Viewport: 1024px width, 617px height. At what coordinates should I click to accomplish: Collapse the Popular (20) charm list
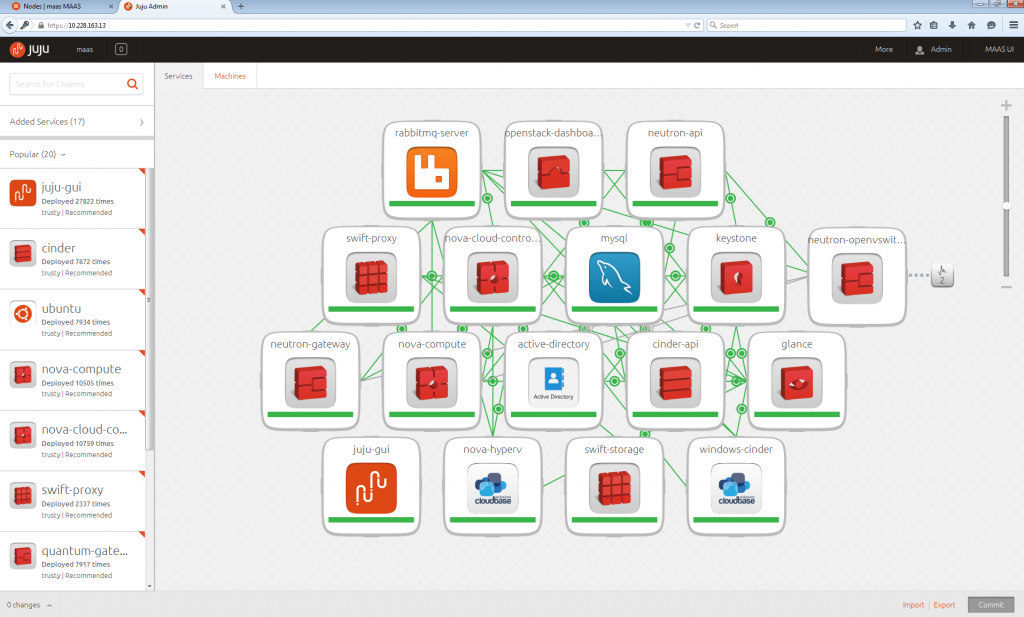38,155
